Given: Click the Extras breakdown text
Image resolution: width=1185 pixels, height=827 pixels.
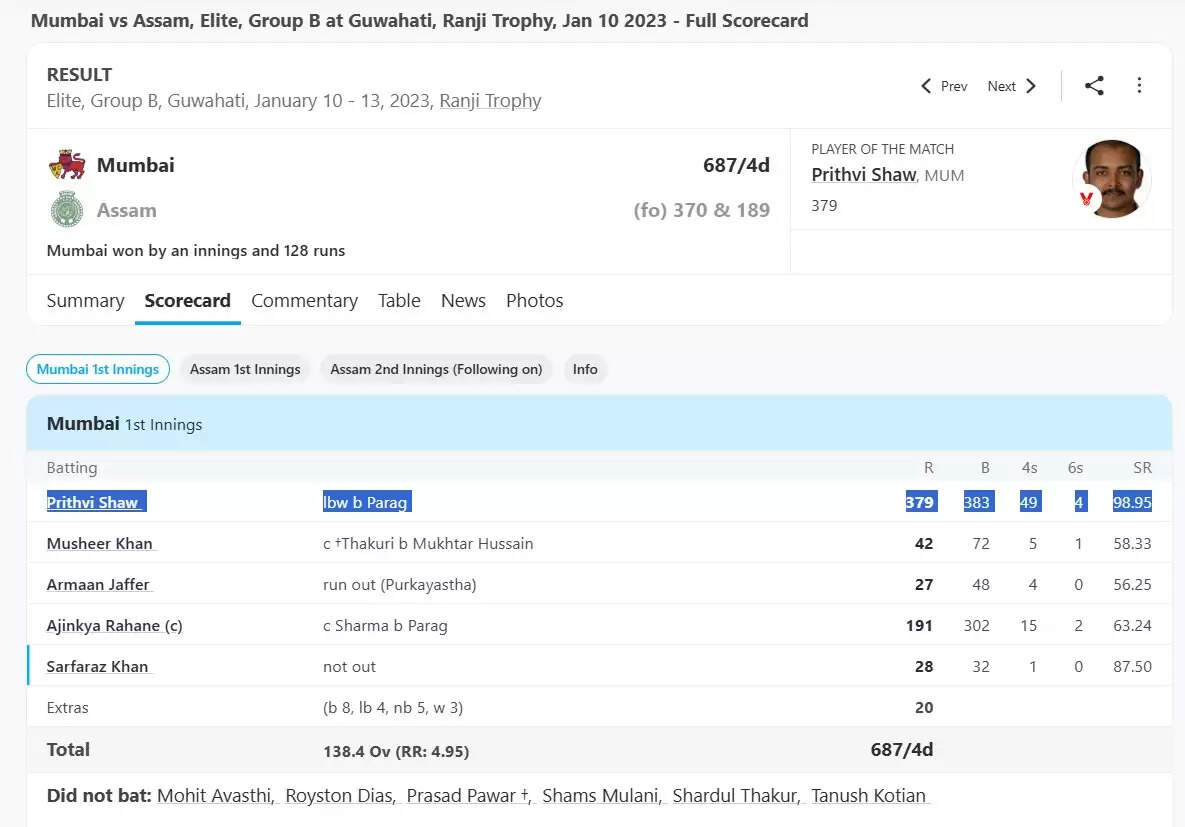Looking at the screenshot, I should (393, 708).
